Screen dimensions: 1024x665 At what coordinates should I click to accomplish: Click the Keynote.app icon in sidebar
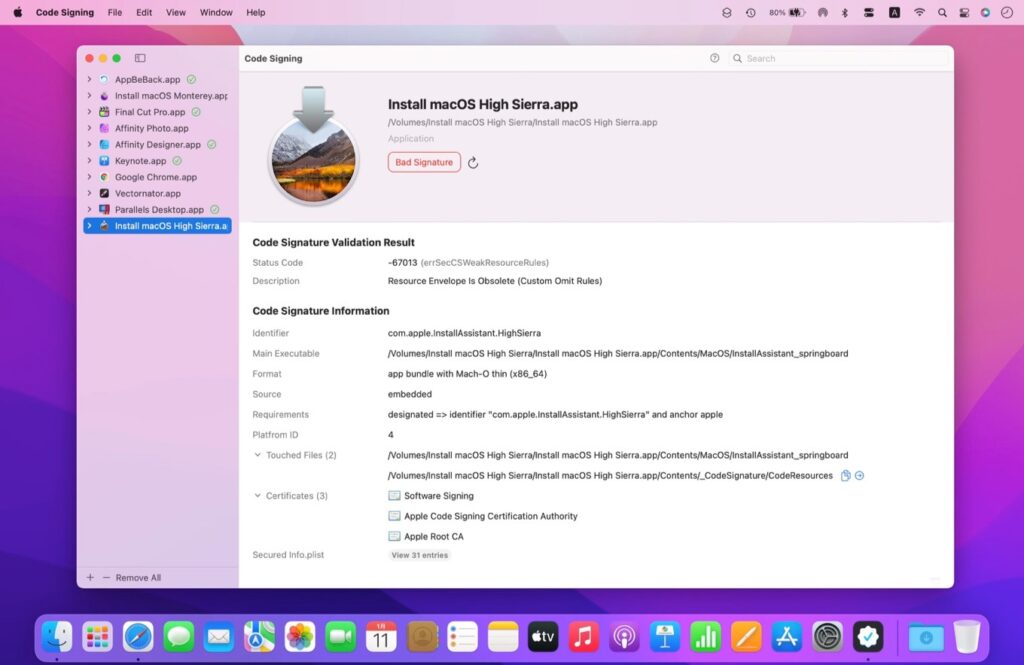[x=107, y=160]
